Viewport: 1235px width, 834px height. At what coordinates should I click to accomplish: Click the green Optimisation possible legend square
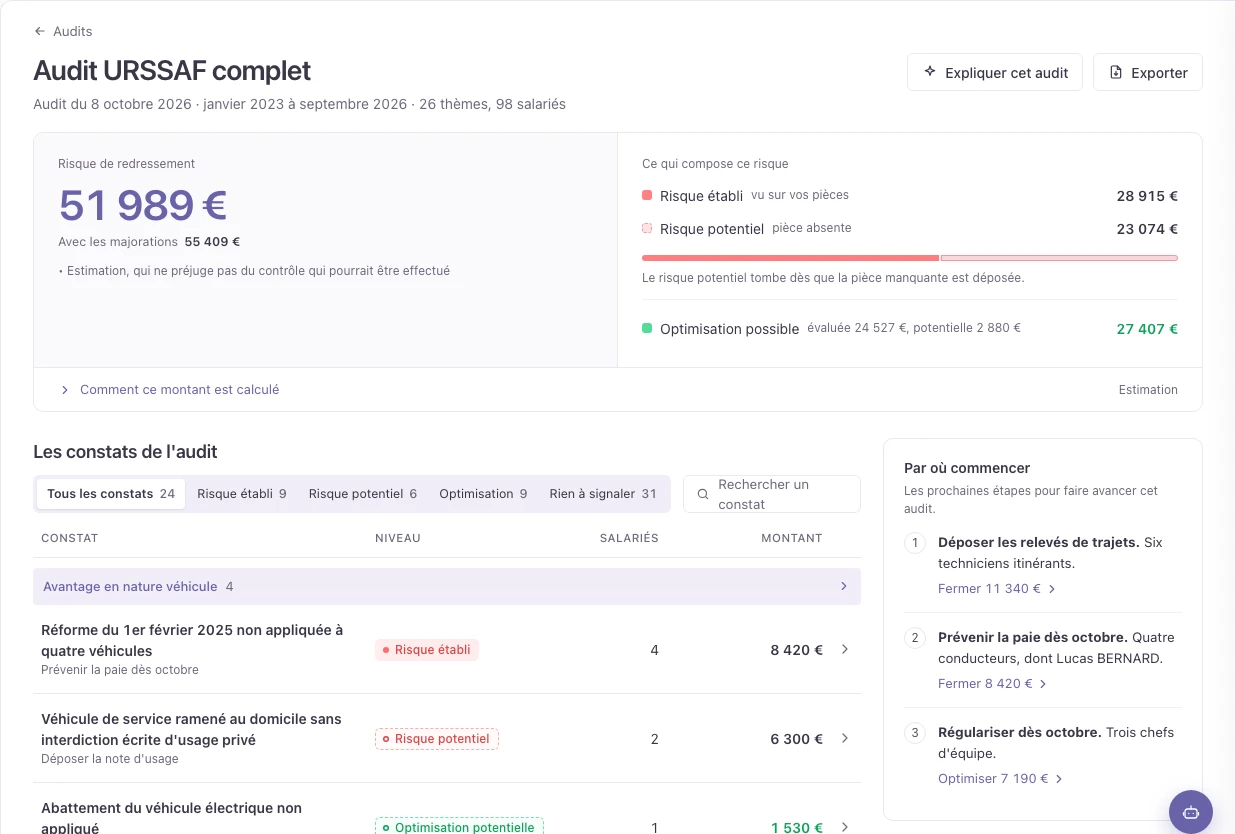point(647,328)
